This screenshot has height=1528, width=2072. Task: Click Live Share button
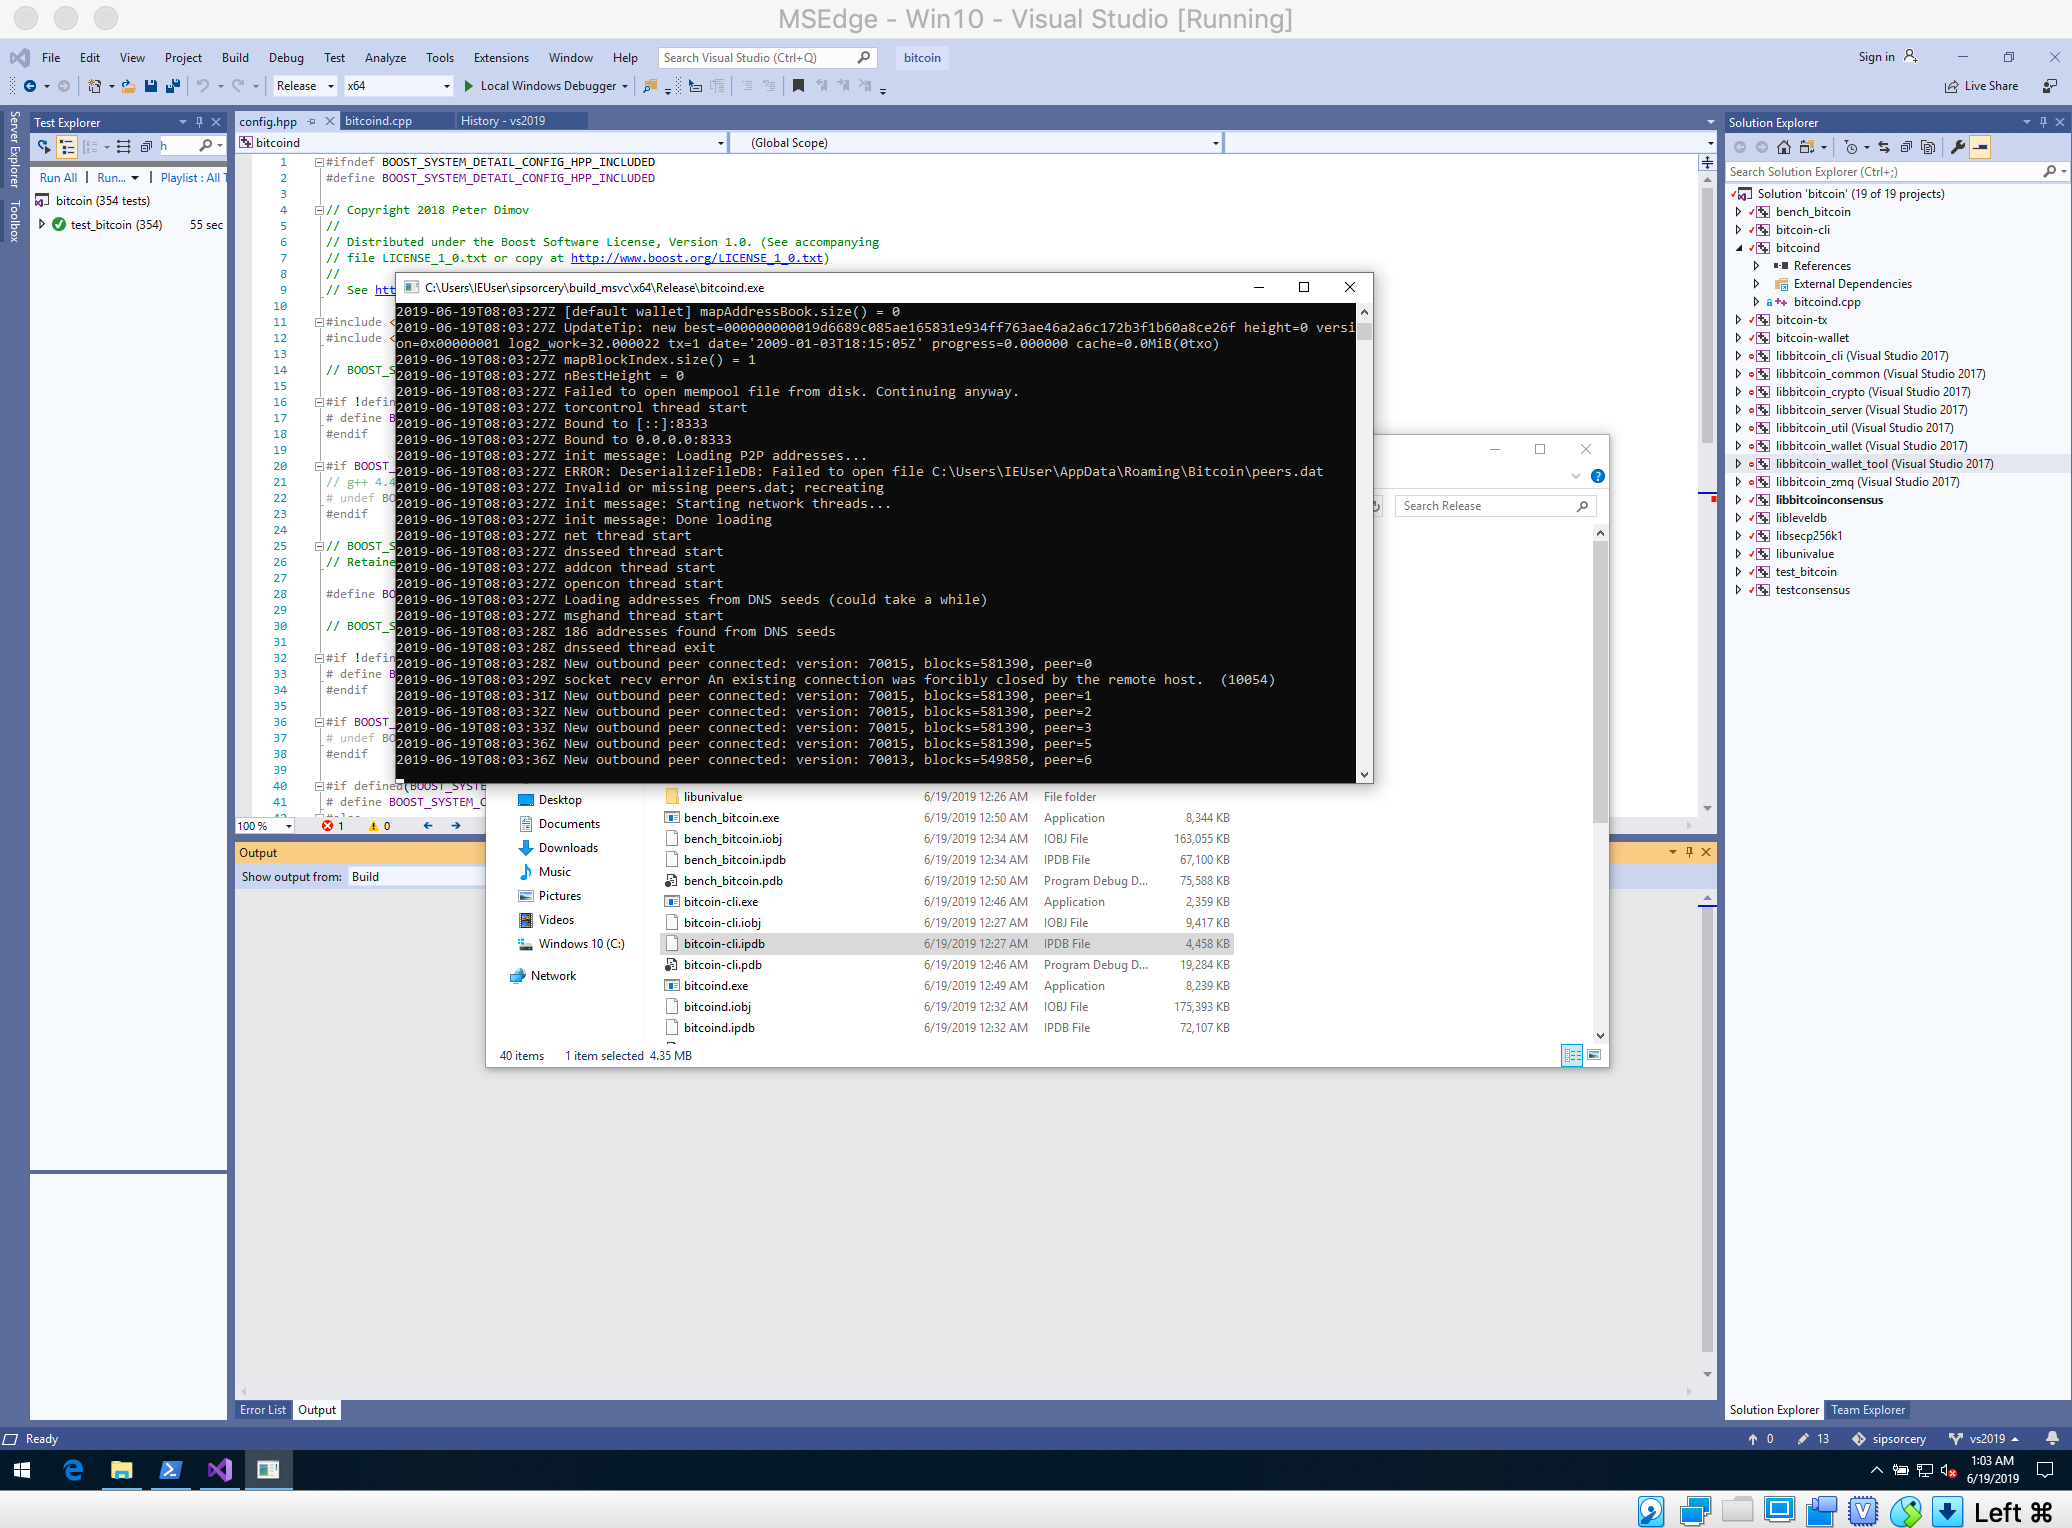click(1981, 86)
